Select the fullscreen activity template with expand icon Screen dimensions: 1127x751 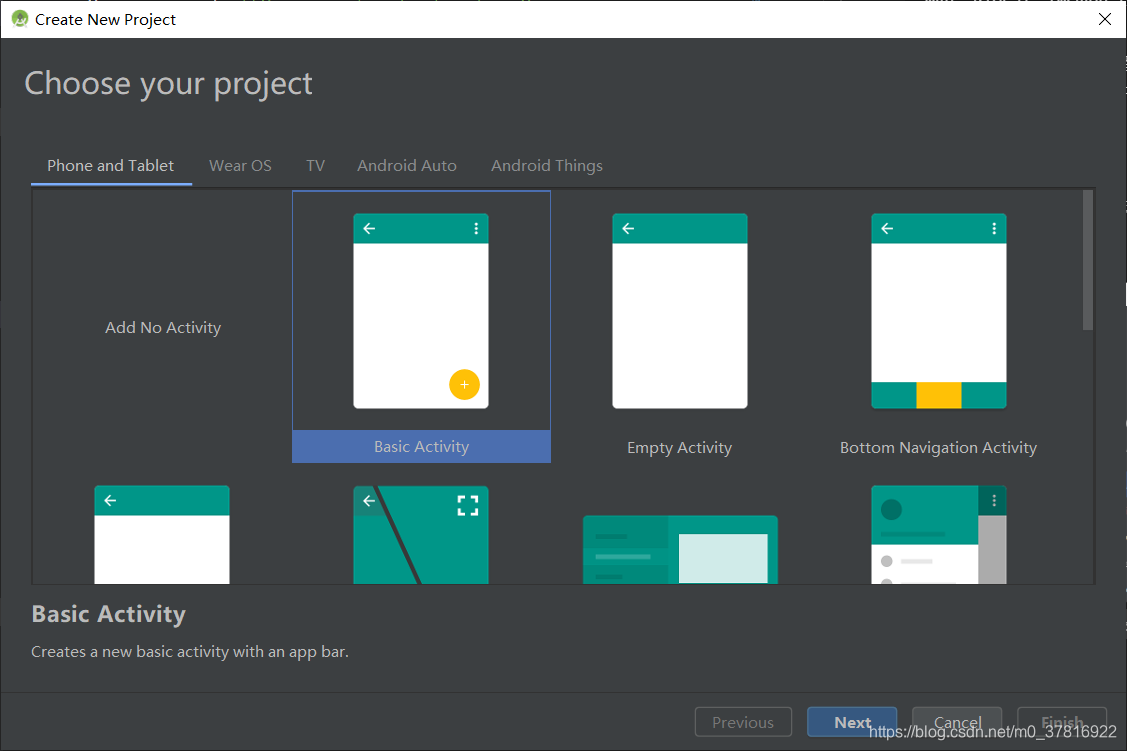420,535
